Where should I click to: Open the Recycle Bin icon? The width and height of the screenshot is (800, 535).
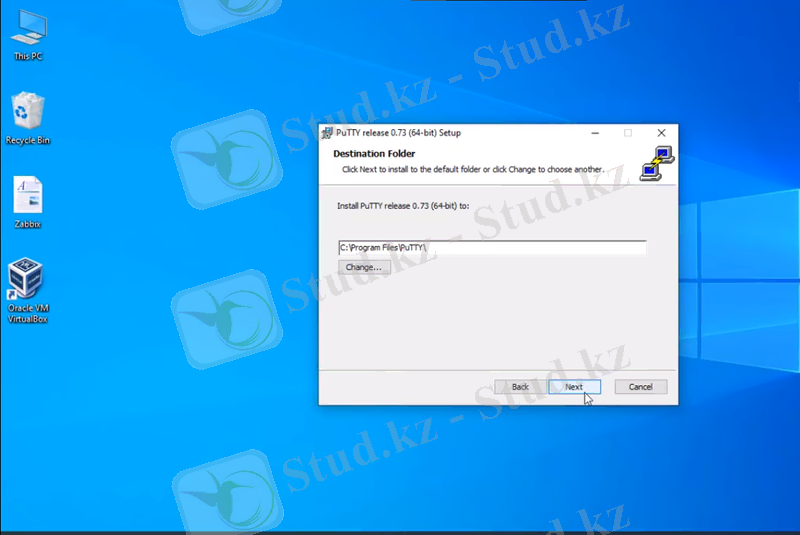[x=28, y=118]
